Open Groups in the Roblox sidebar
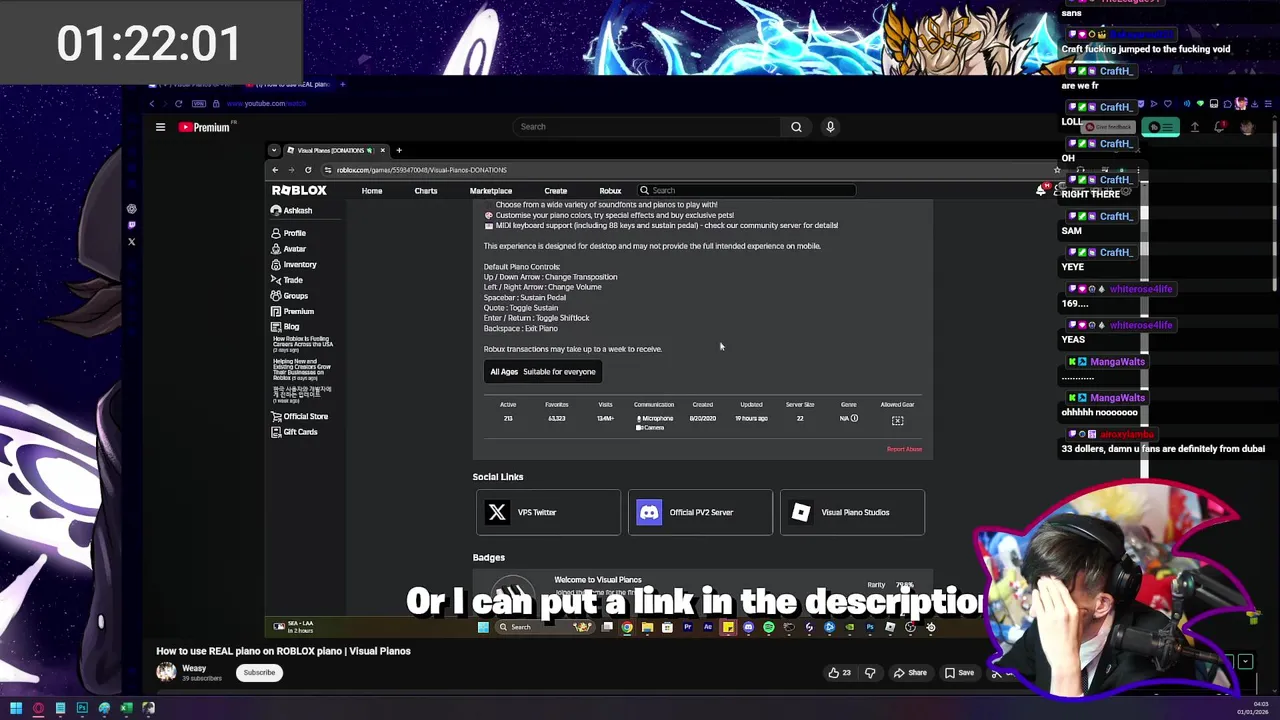The width and height of the screenshot is (1280, 720). pos(289,296)
